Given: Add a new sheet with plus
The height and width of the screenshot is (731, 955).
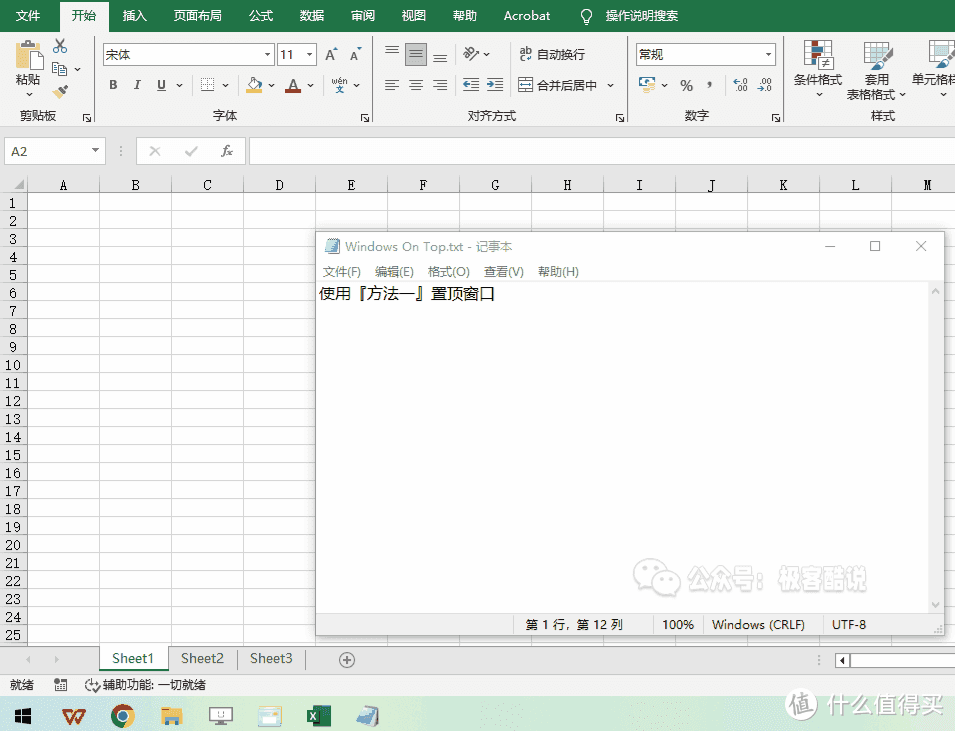Looking at the screenshot, I should coord(347,660).
